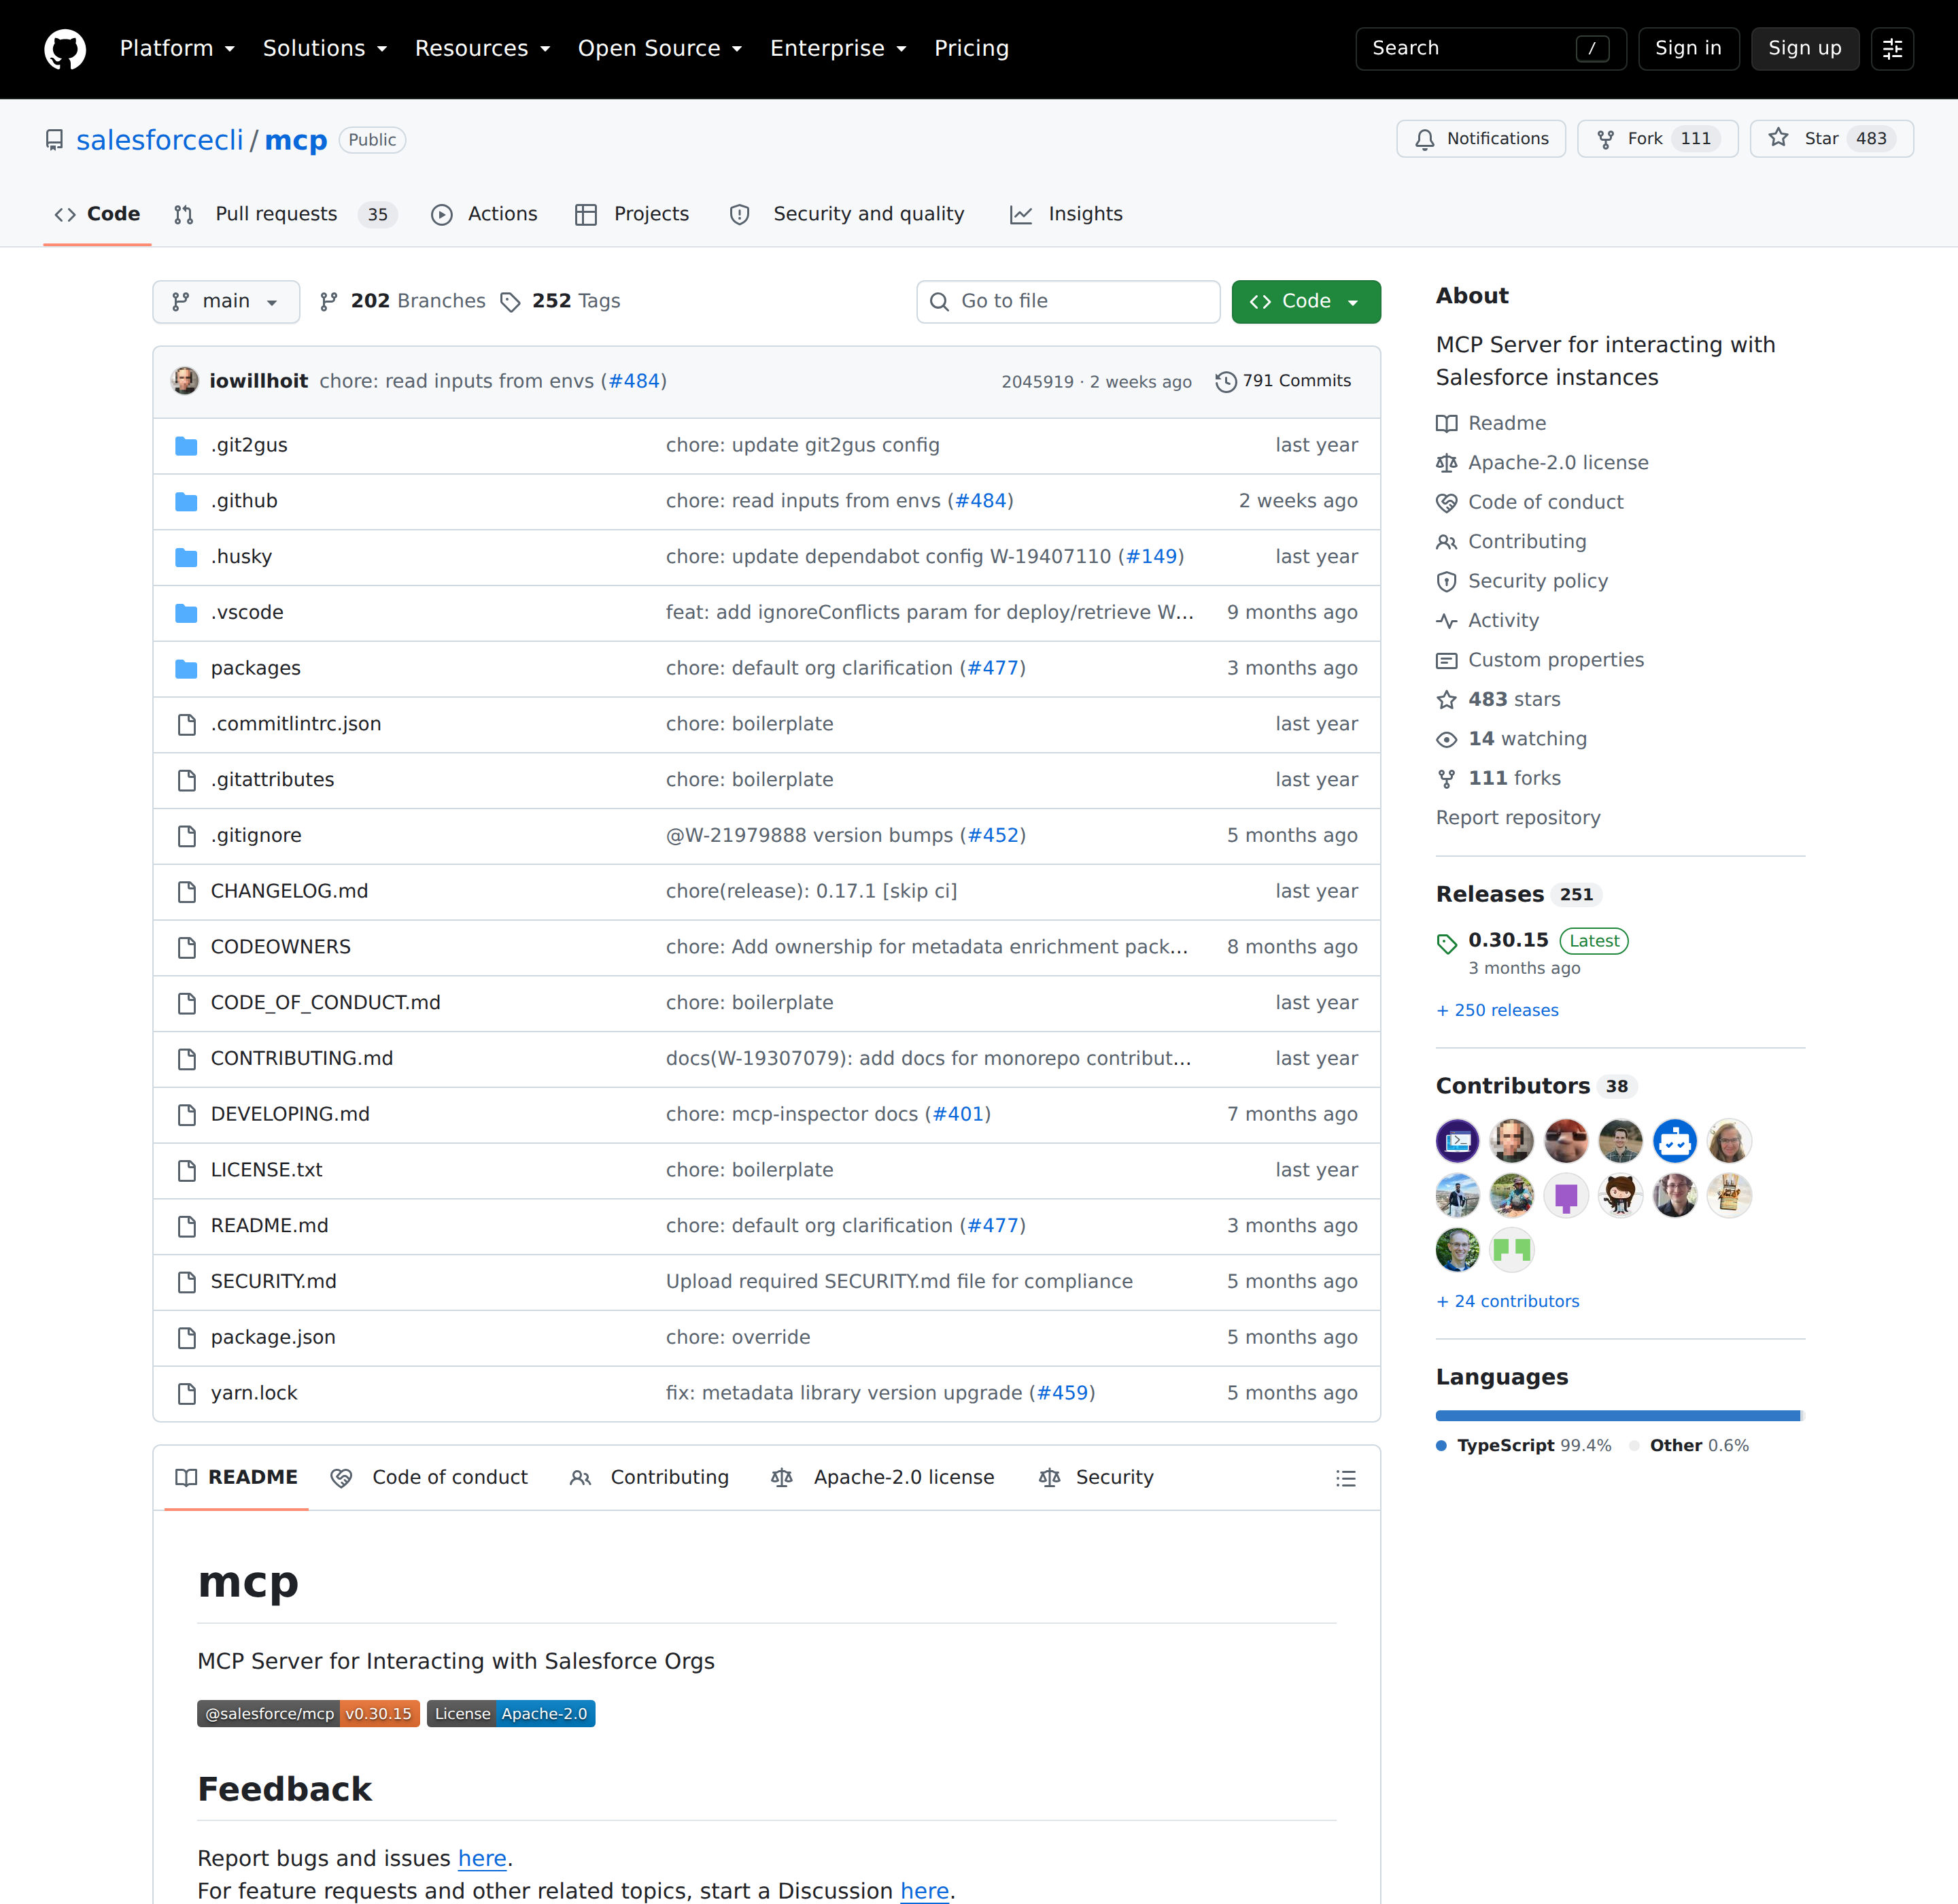Star the mcp repository
Screen dimensions: 1958x1904
point(1831,139)
